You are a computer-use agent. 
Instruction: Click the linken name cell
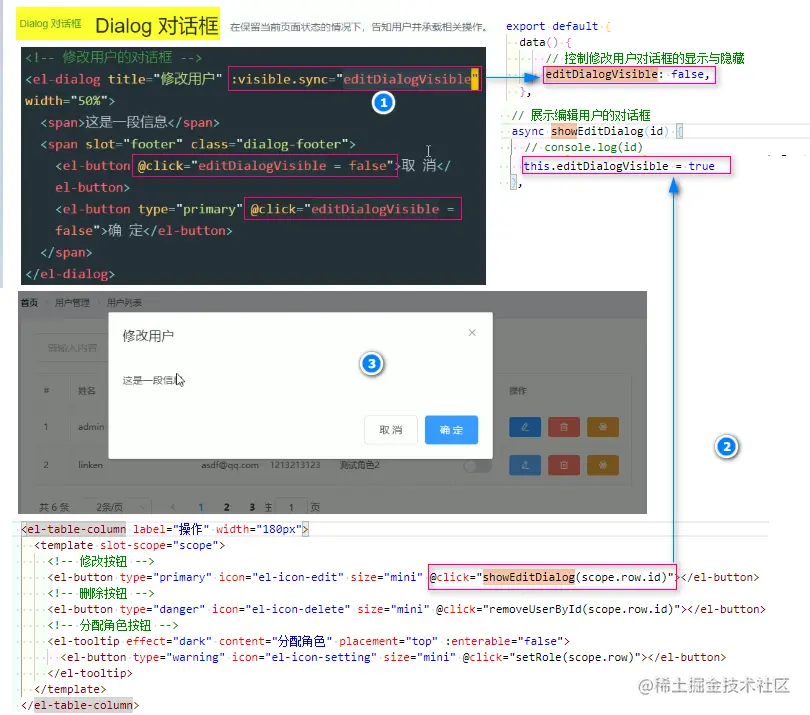[90, 465]
